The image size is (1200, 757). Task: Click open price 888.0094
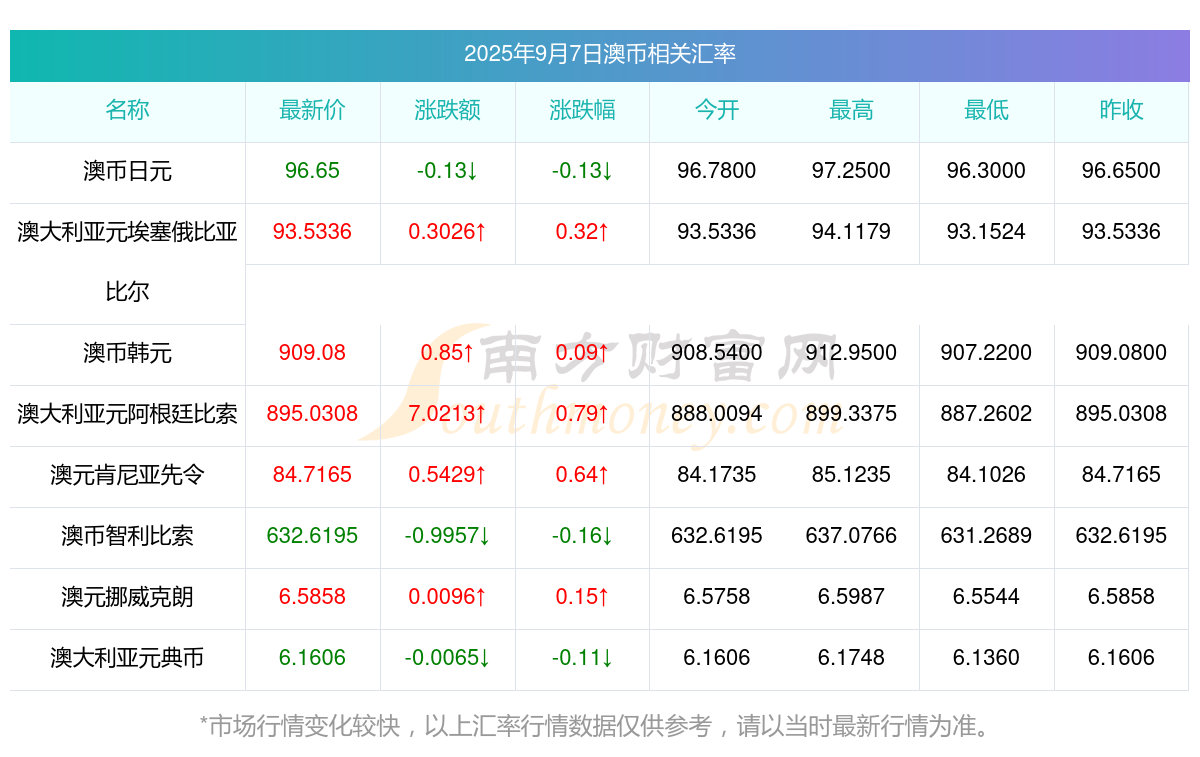[717, 413]
